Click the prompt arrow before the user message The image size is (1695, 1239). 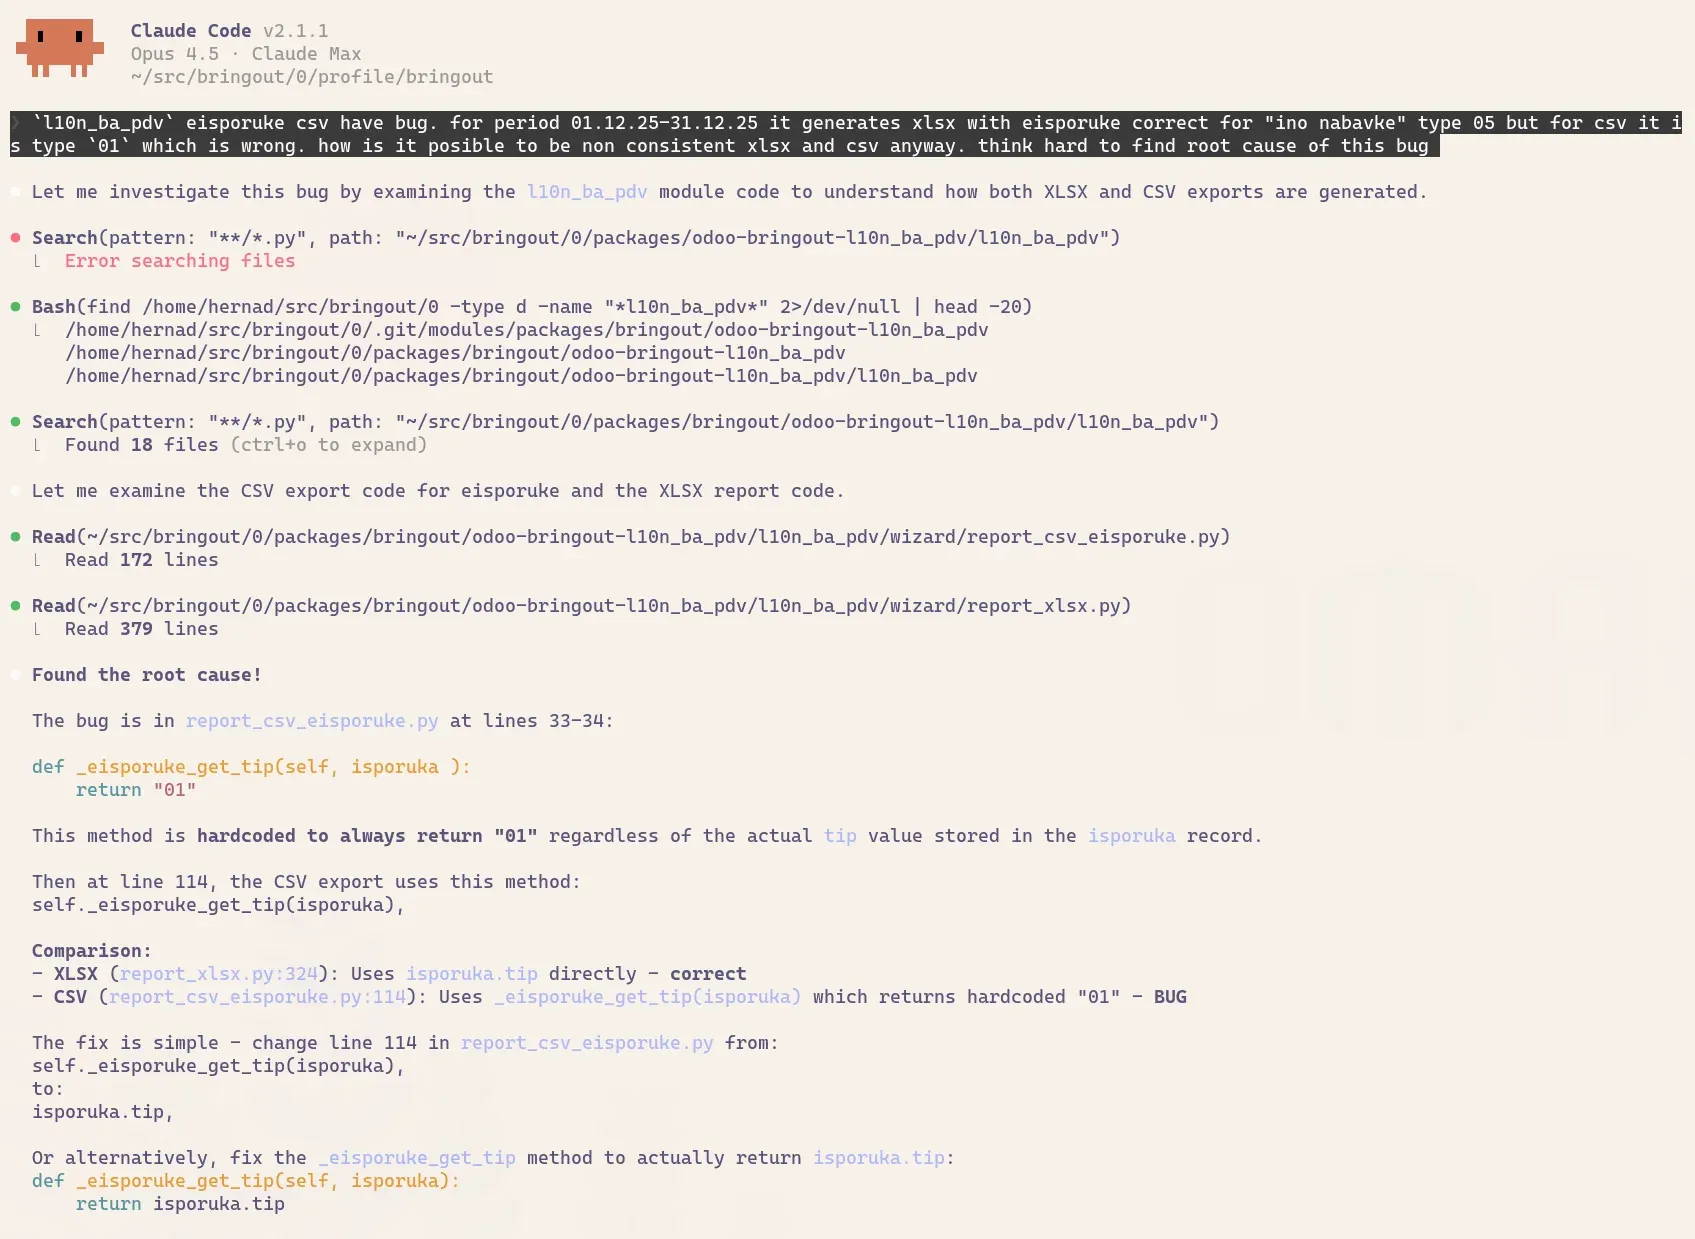point(16,123)
